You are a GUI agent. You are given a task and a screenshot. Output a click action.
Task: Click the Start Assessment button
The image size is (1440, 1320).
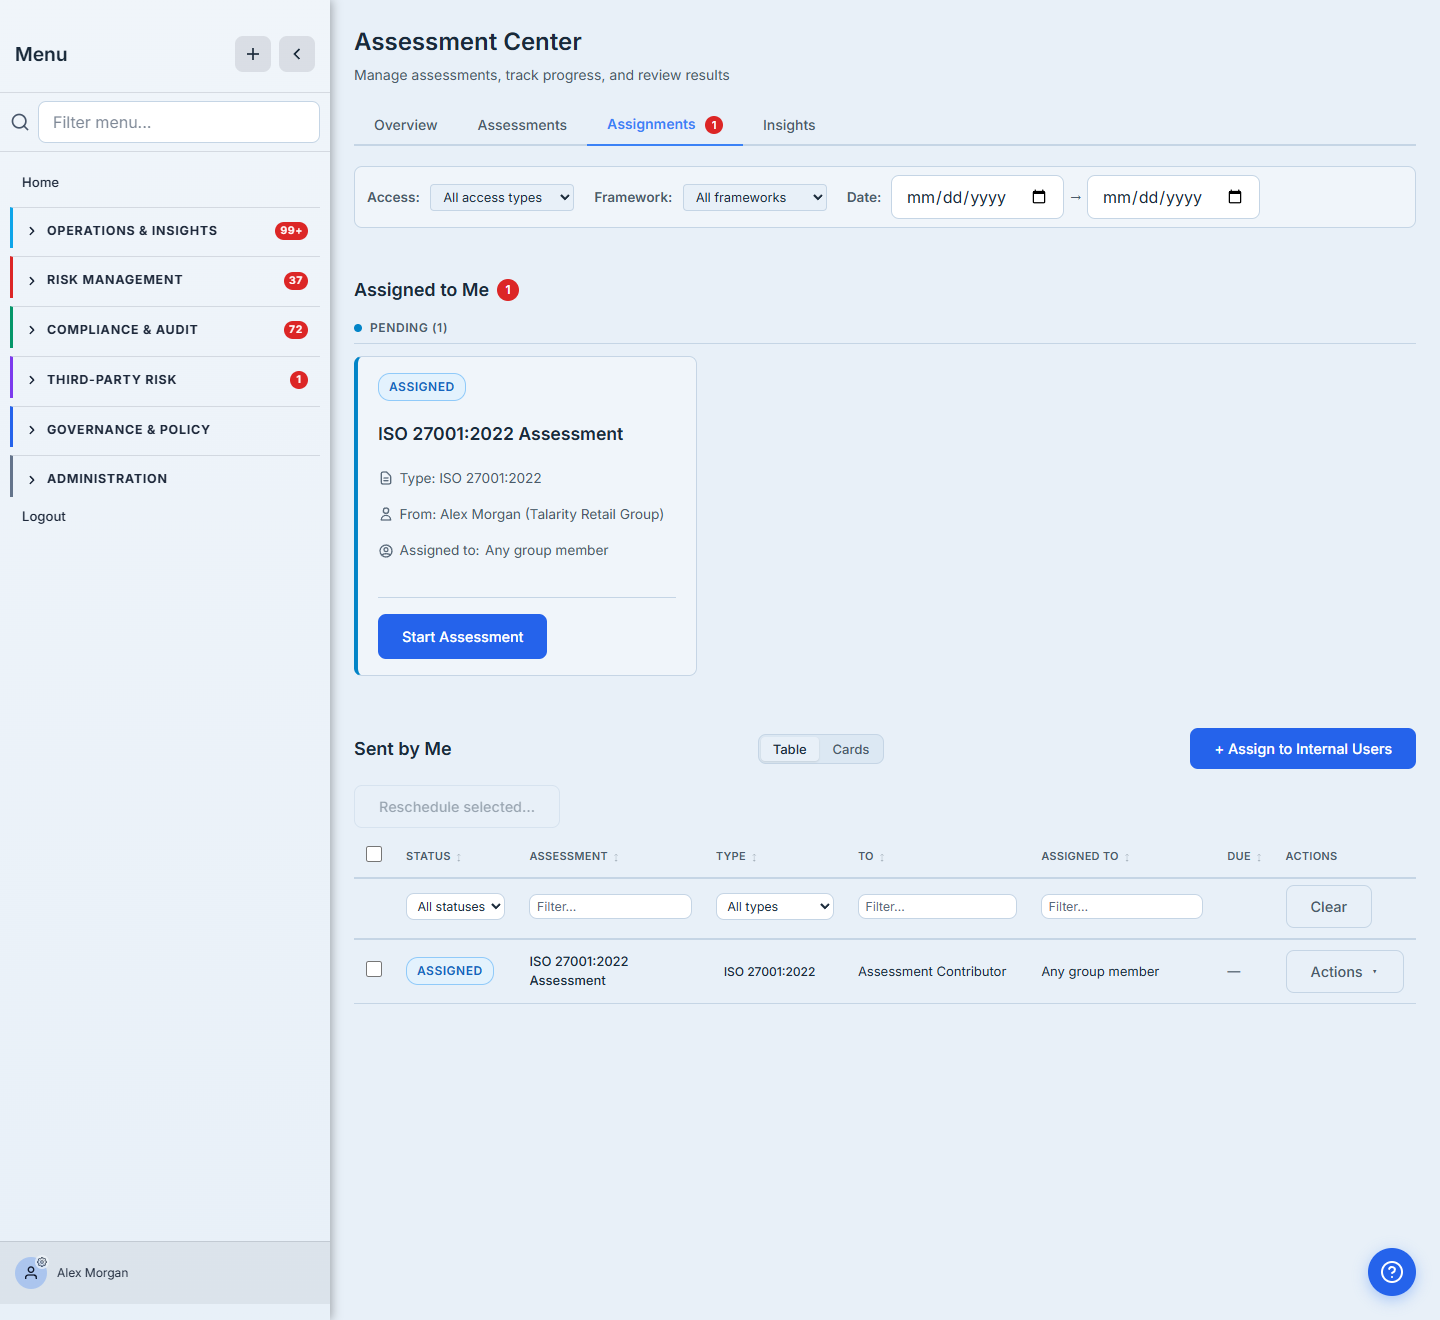[x=462, y=637]
